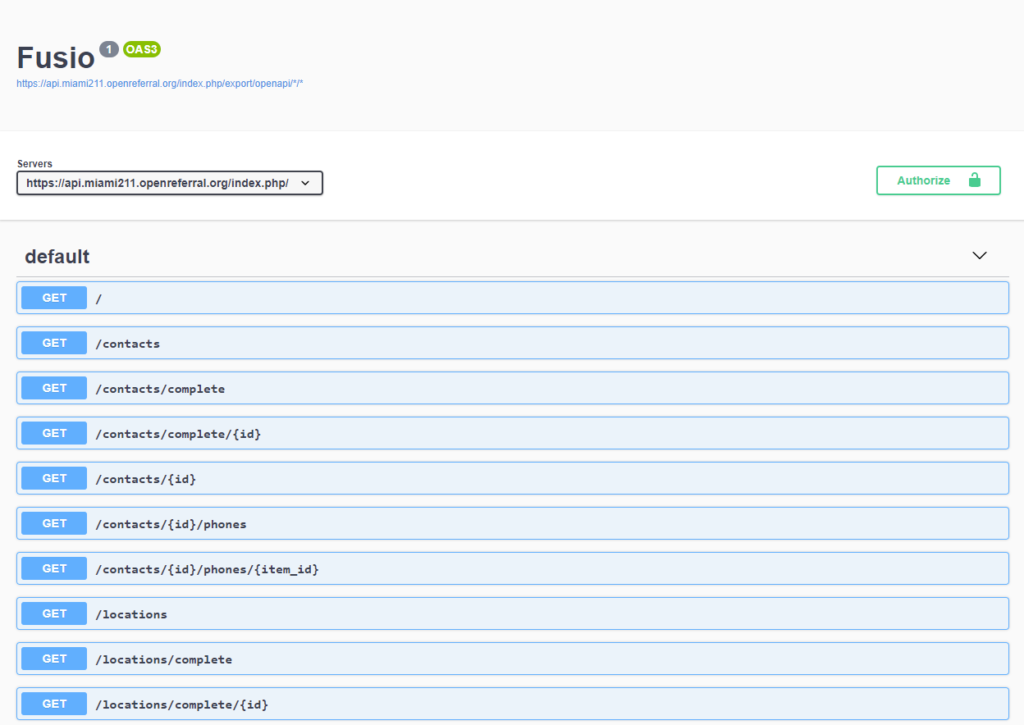The width and height of the screenshot is (1024, 725).
Task: Expand the GET /contacts/{id}/phones/{item_id} endpoint
Action: coord(513,568)
